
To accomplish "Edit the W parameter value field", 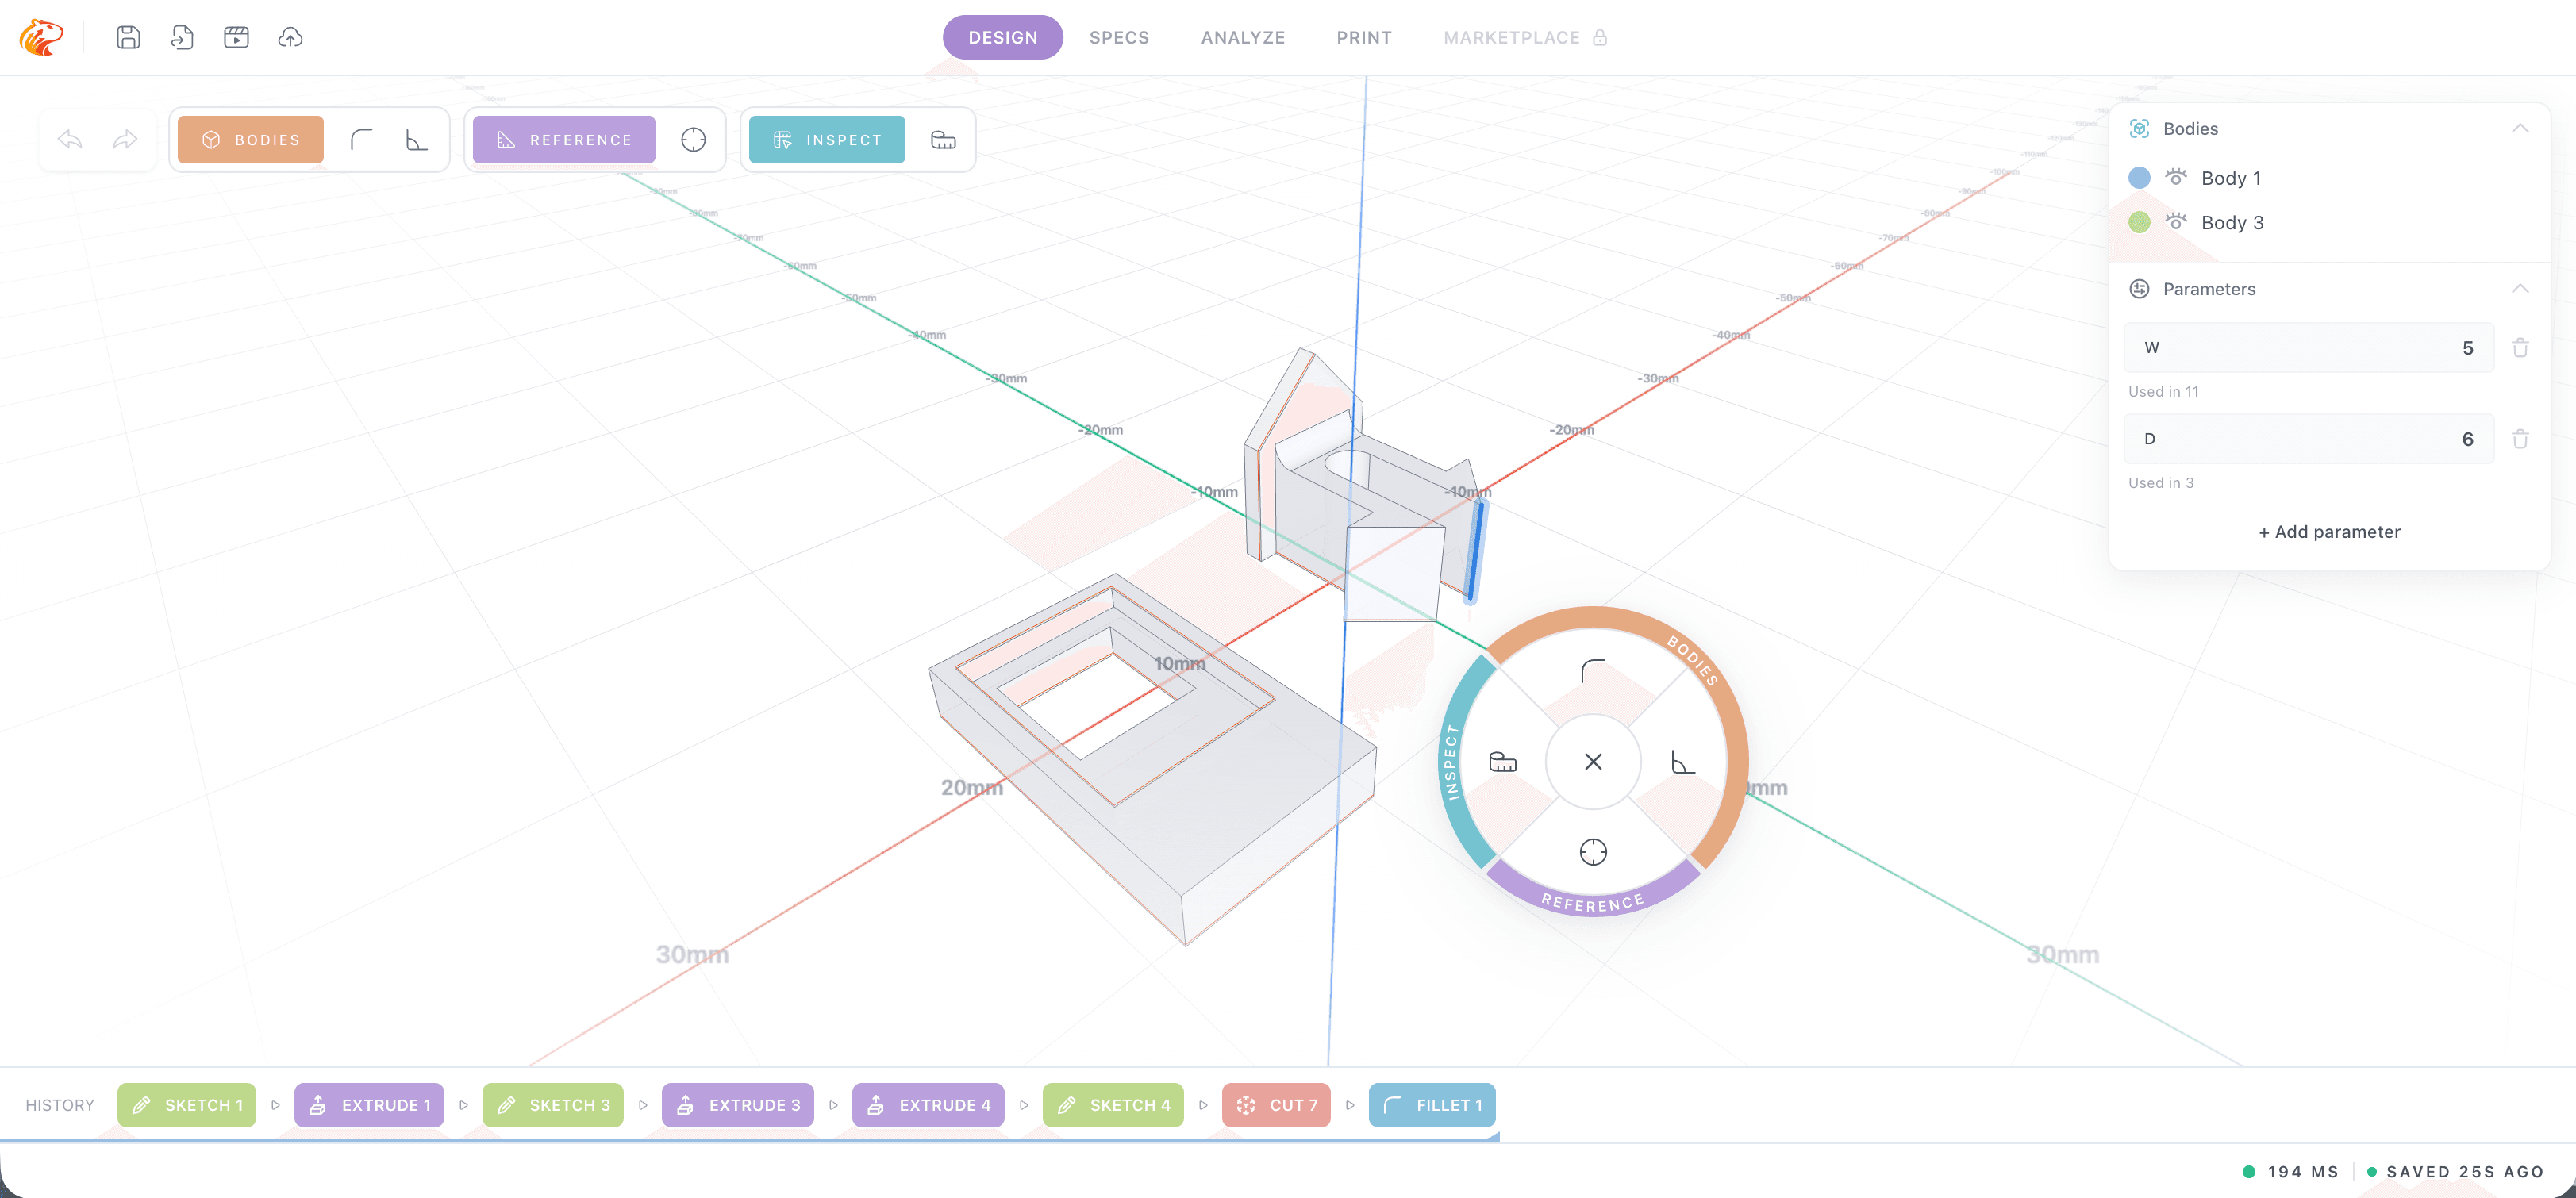I will tap(2309, 348).
